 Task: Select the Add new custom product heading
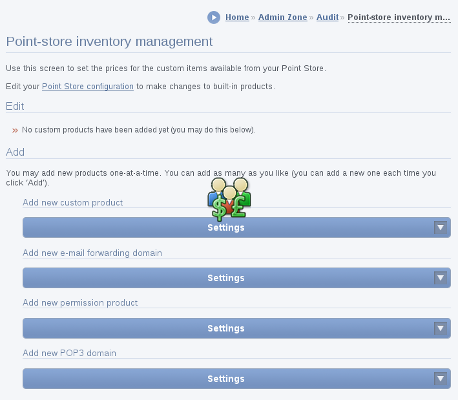73,203
